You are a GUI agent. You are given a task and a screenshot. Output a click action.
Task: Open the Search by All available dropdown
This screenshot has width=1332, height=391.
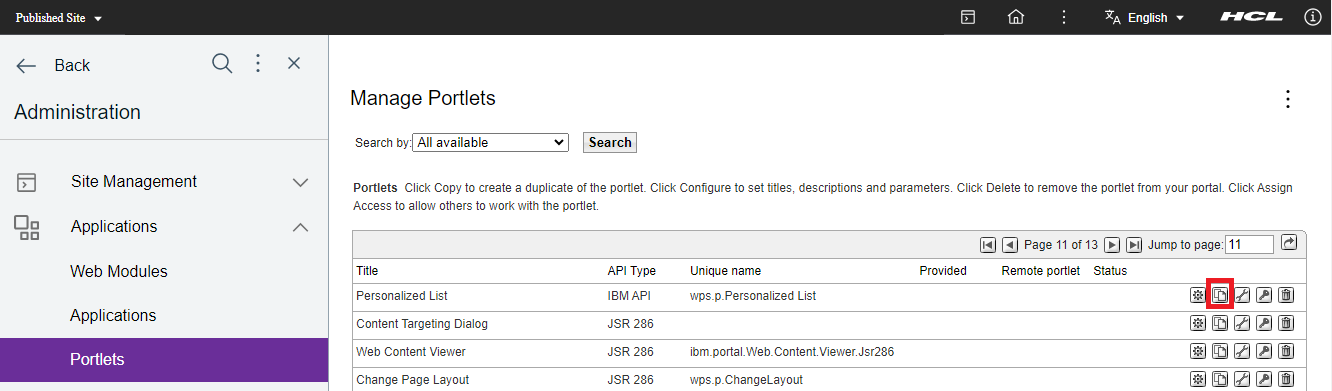[490, 142]
